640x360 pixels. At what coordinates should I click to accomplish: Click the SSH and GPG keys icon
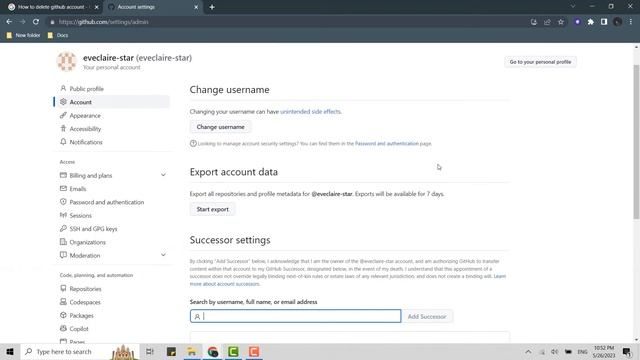coord(63,229)
